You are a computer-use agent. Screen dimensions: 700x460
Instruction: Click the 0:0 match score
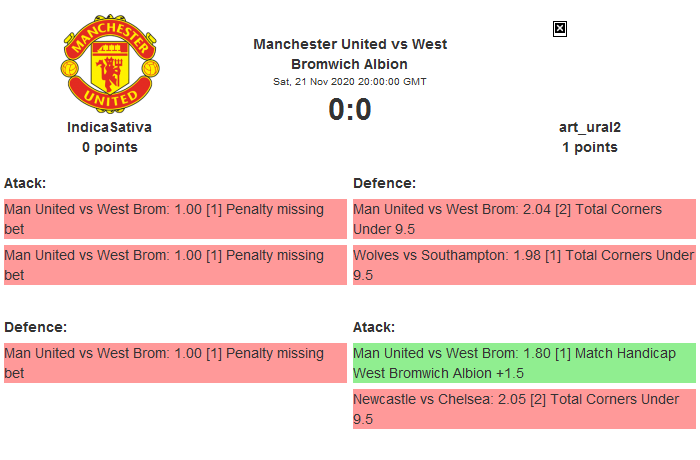tap(350, 110)
